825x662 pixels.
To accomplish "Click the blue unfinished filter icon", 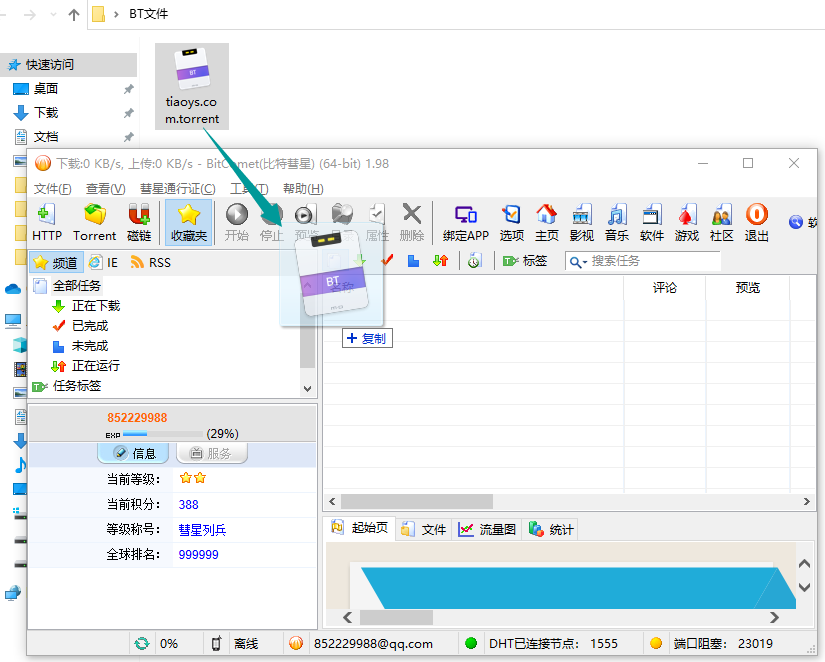I will coord(414,260).
